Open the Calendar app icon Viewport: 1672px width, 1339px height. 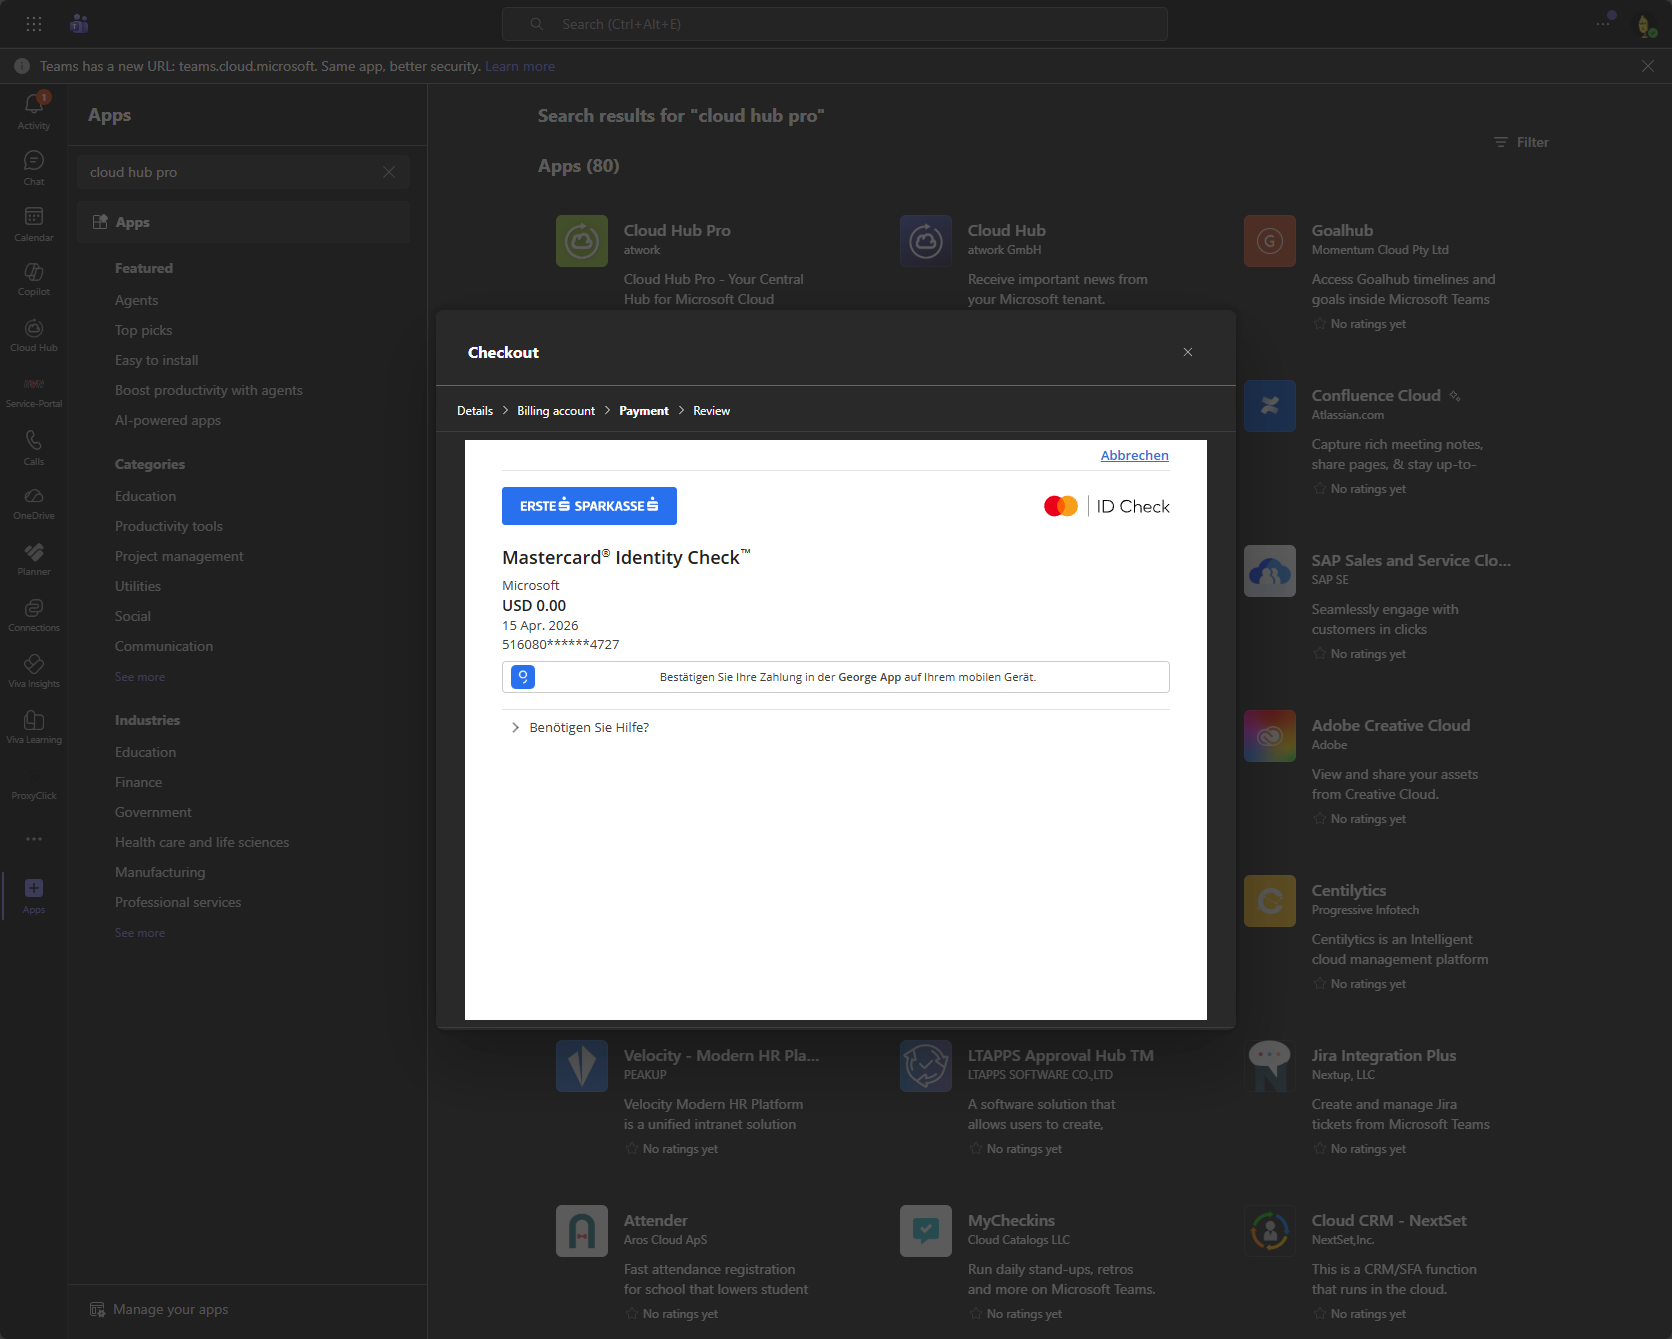click(x=34, y=223)
